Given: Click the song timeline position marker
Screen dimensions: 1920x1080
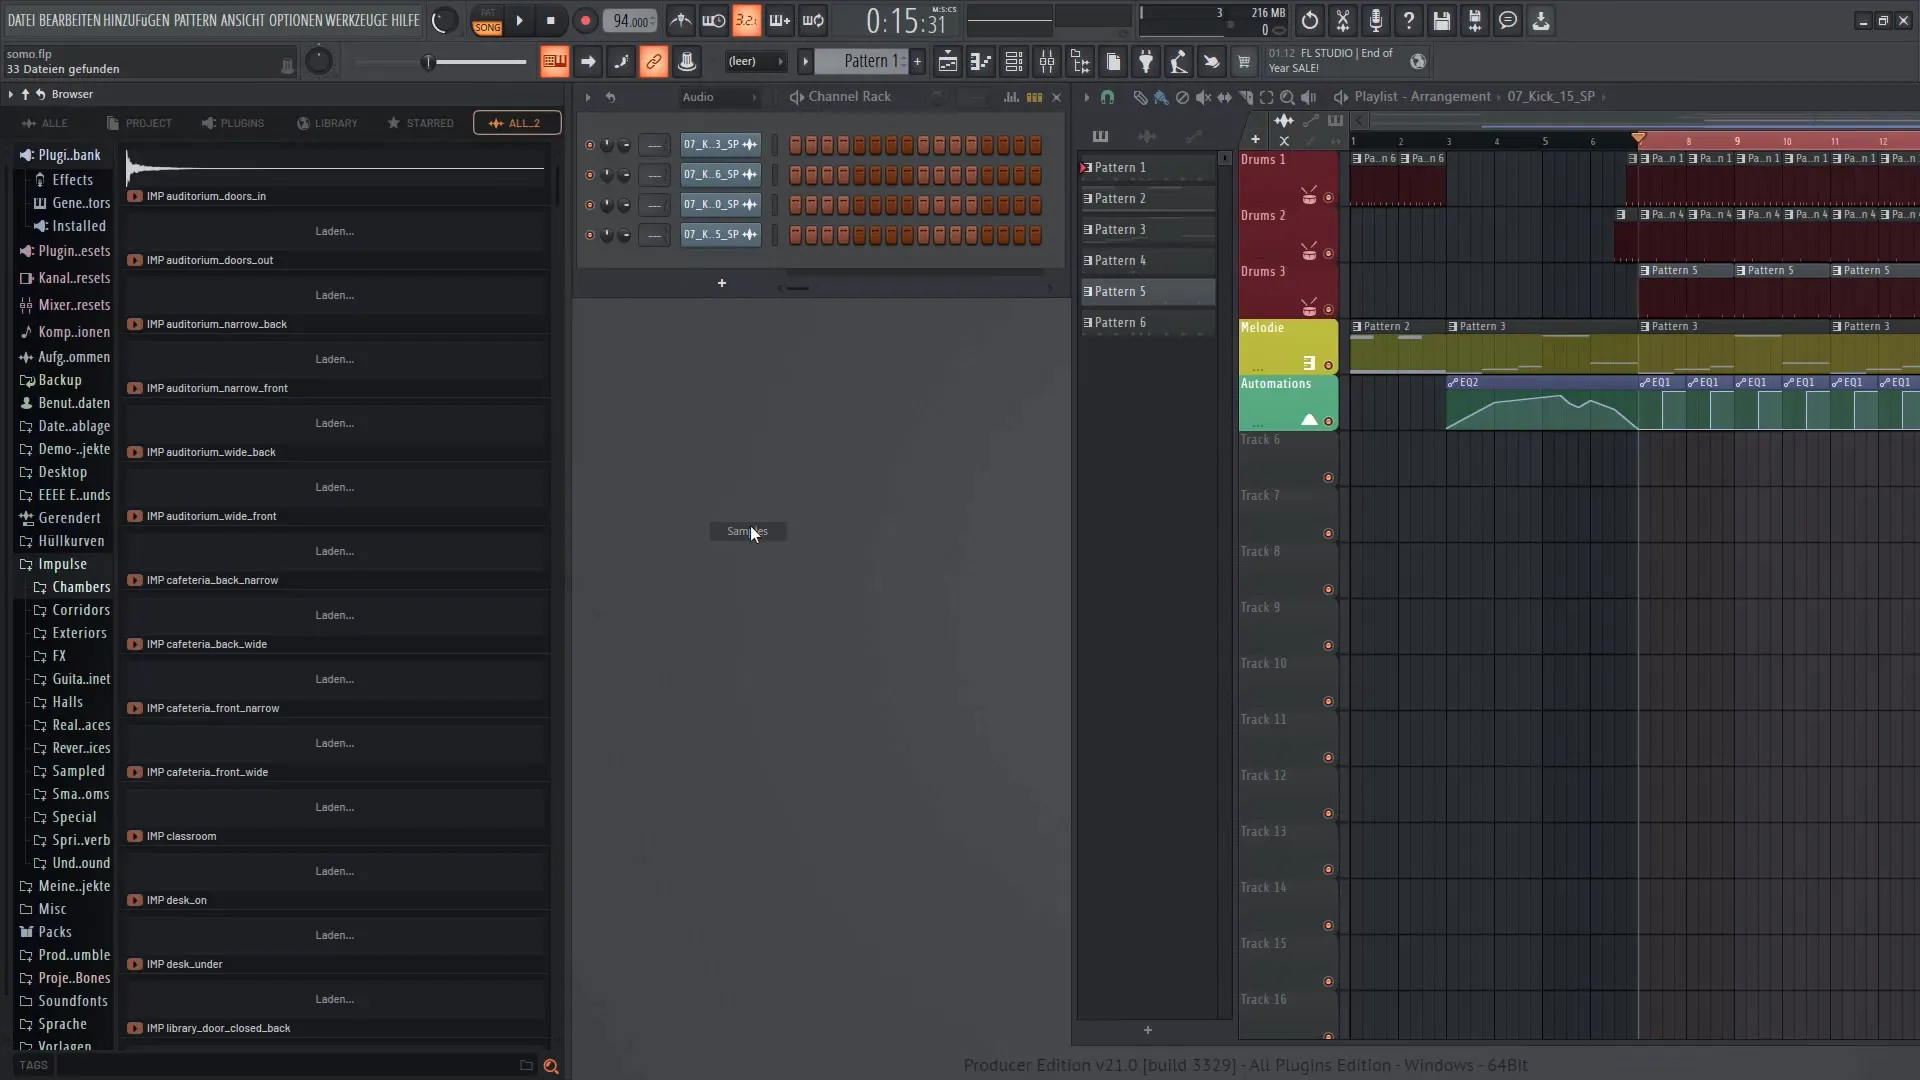Looking at the screenshot, I should coord(1639,140).
